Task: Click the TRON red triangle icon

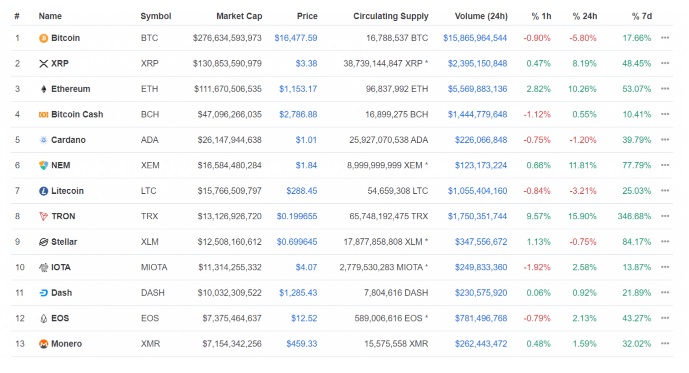Action: coord(43,217)
